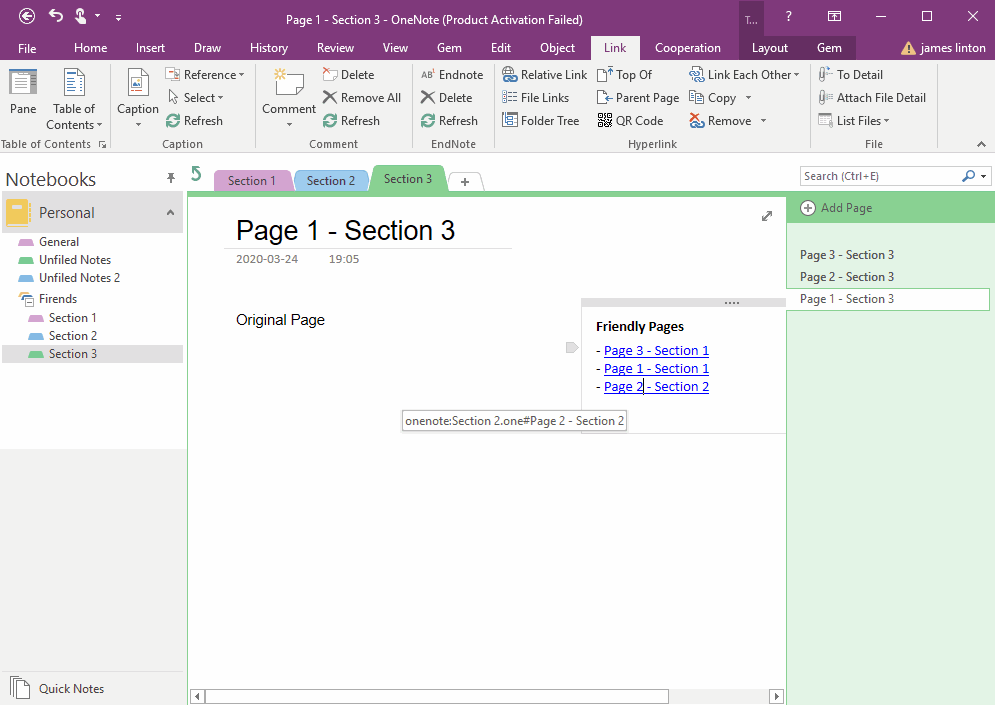Click in the Search (Ctrl+E) box
Screen dimensions: 995x705
(x=881, y=176)
